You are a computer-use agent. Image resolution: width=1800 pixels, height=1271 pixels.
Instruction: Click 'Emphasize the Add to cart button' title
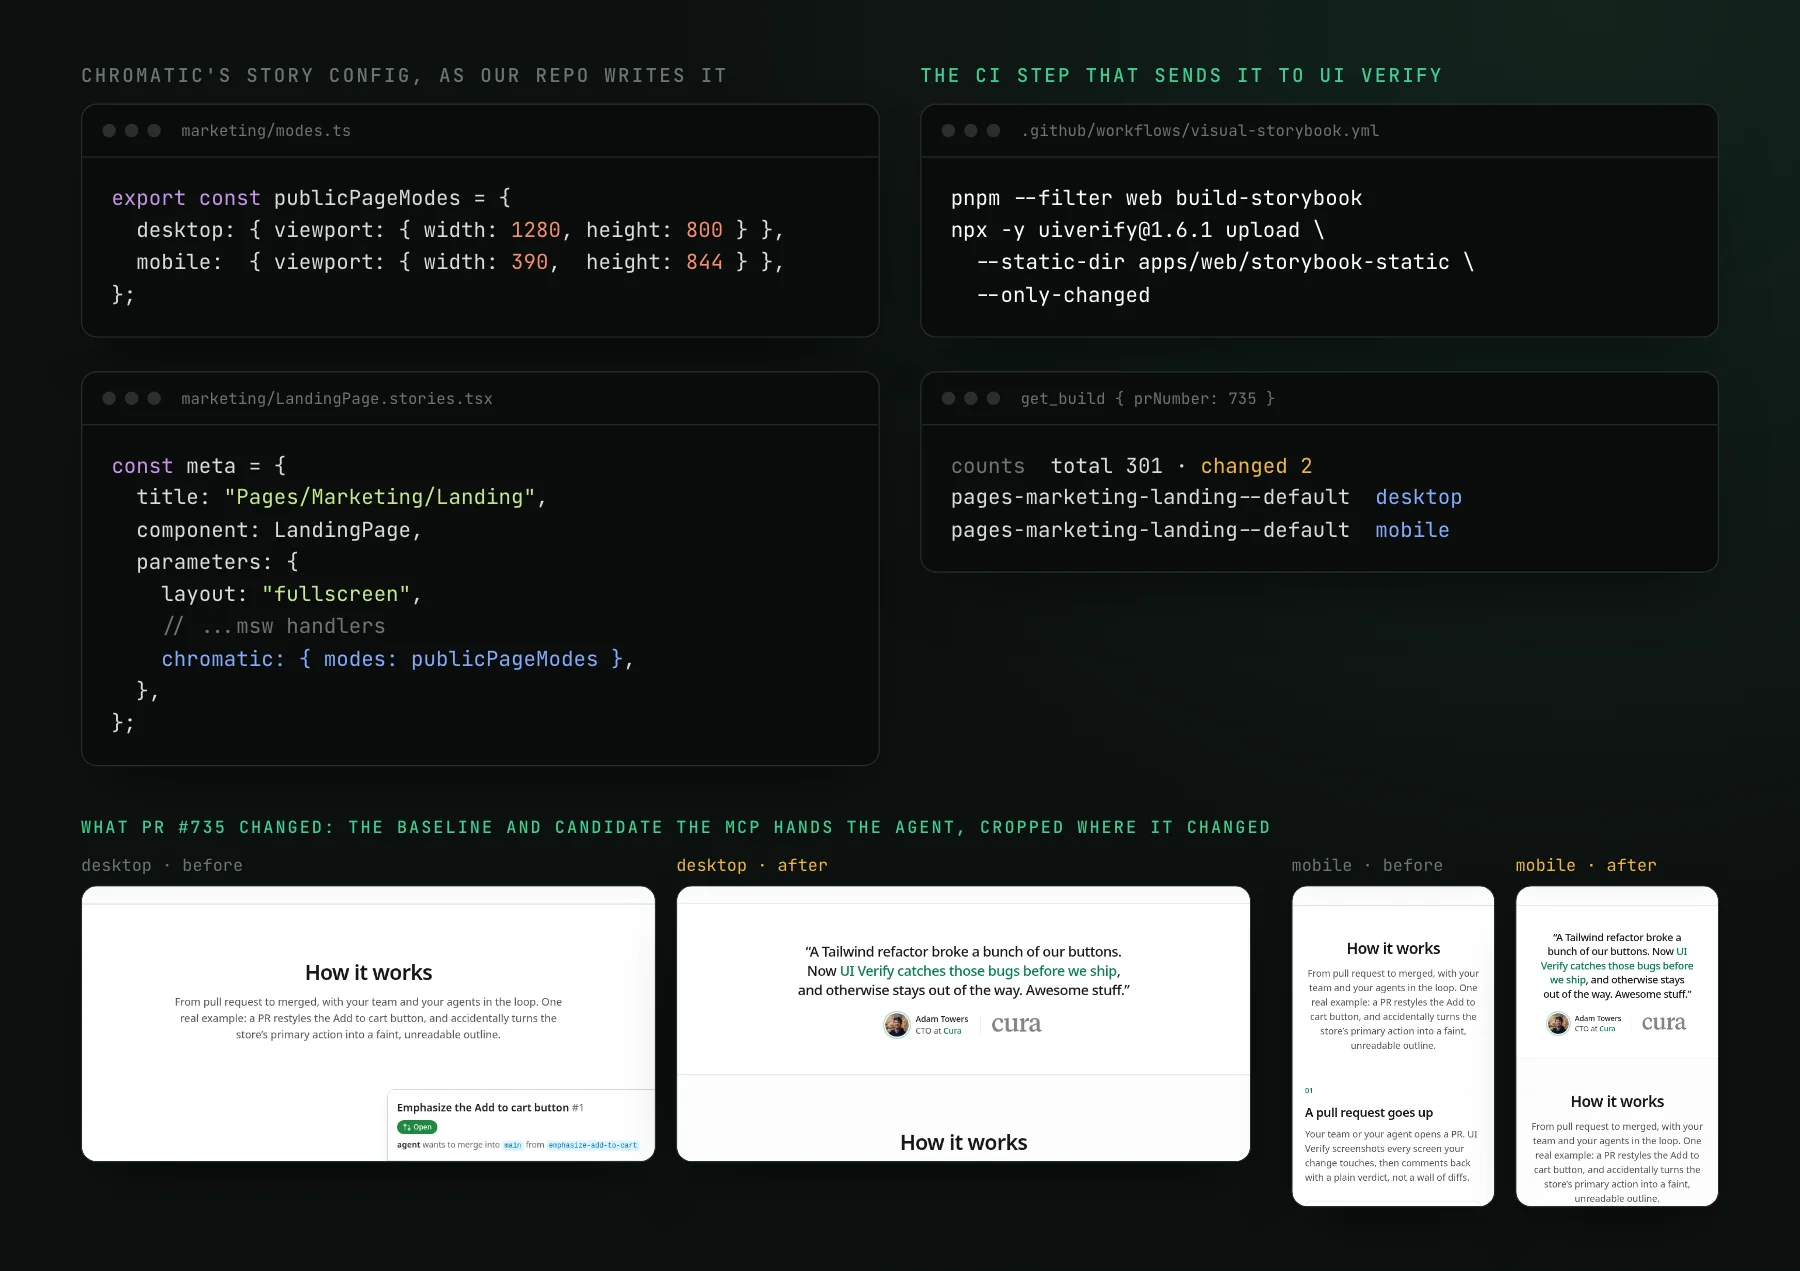[x=483, y=1107]
